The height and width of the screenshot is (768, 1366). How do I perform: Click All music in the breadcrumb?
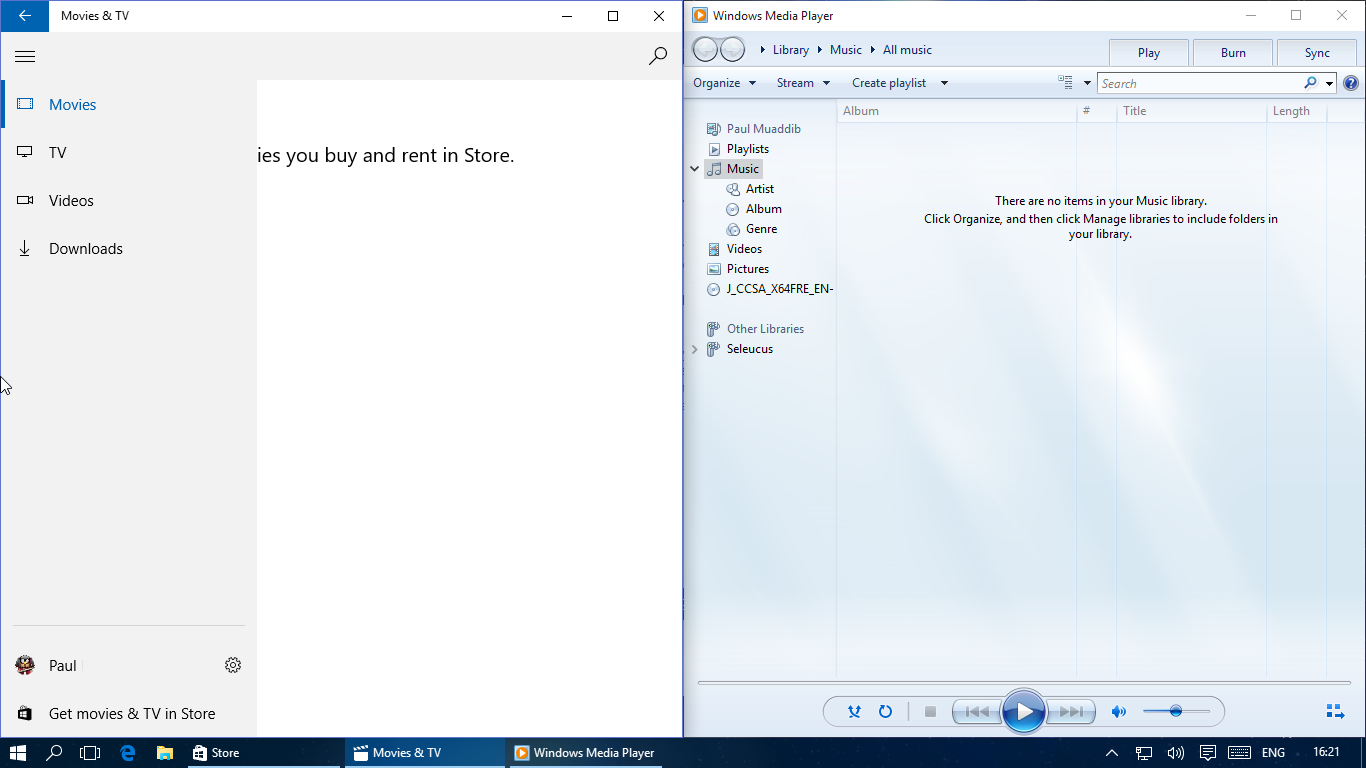pos(907,50)
